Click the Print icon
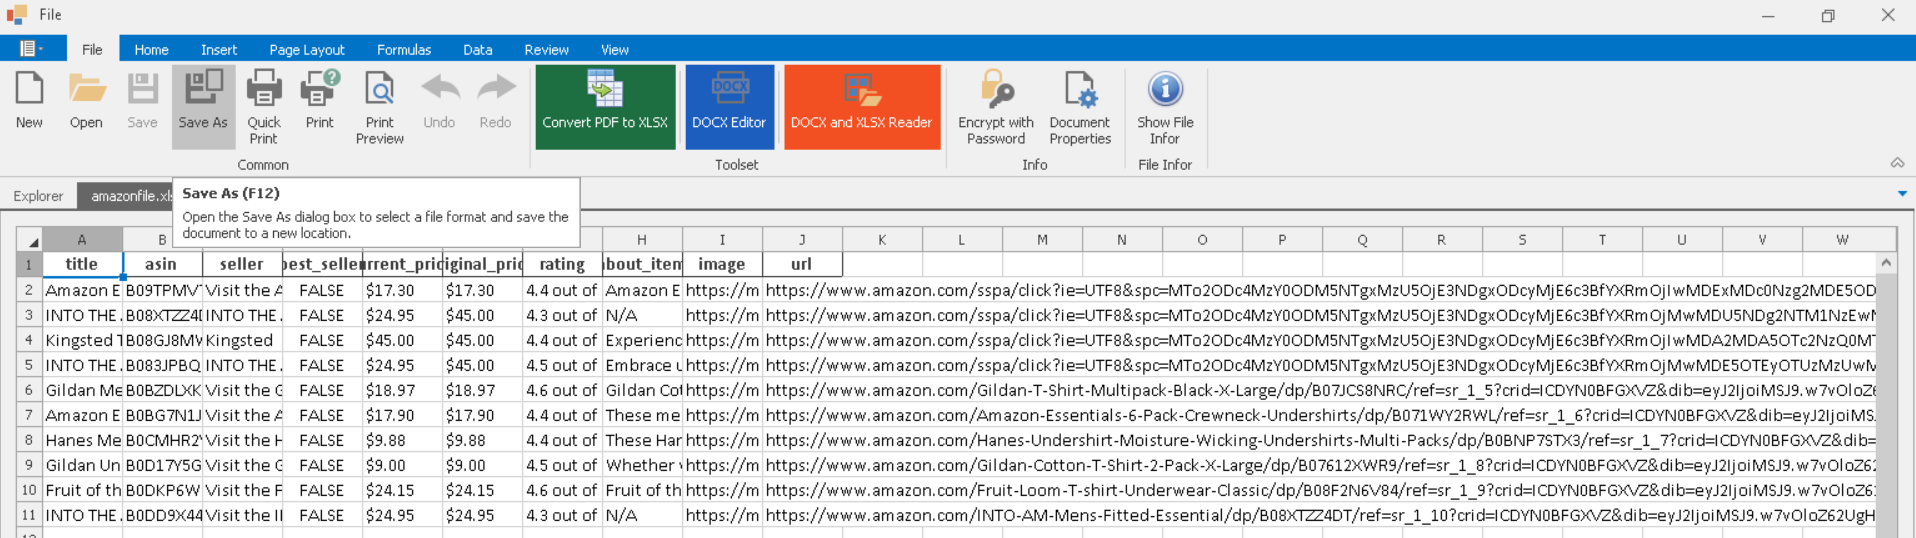The width and height of the screenshot is (1916, 538). (x=320, y=100)
